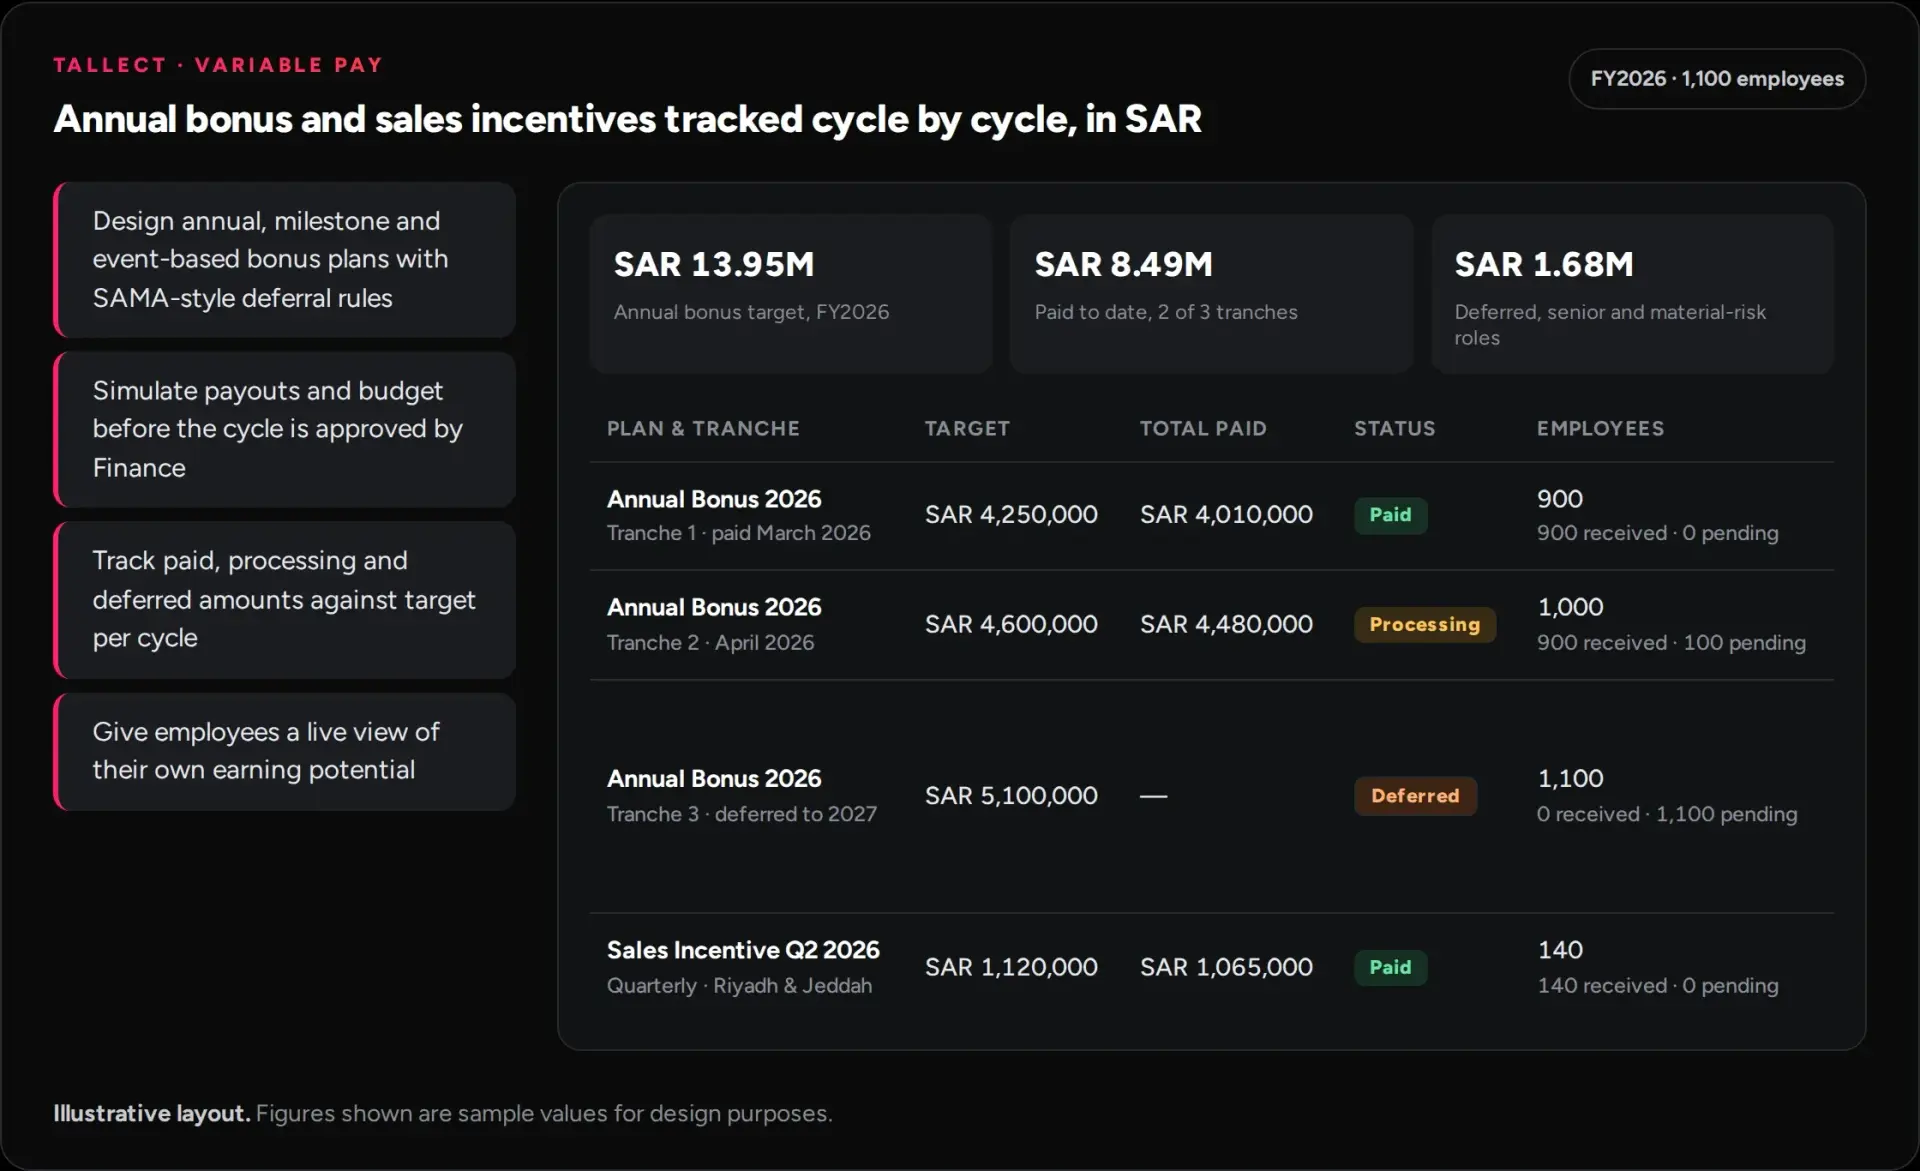Click target value SAR 5,100,000

pos(1011,796)
